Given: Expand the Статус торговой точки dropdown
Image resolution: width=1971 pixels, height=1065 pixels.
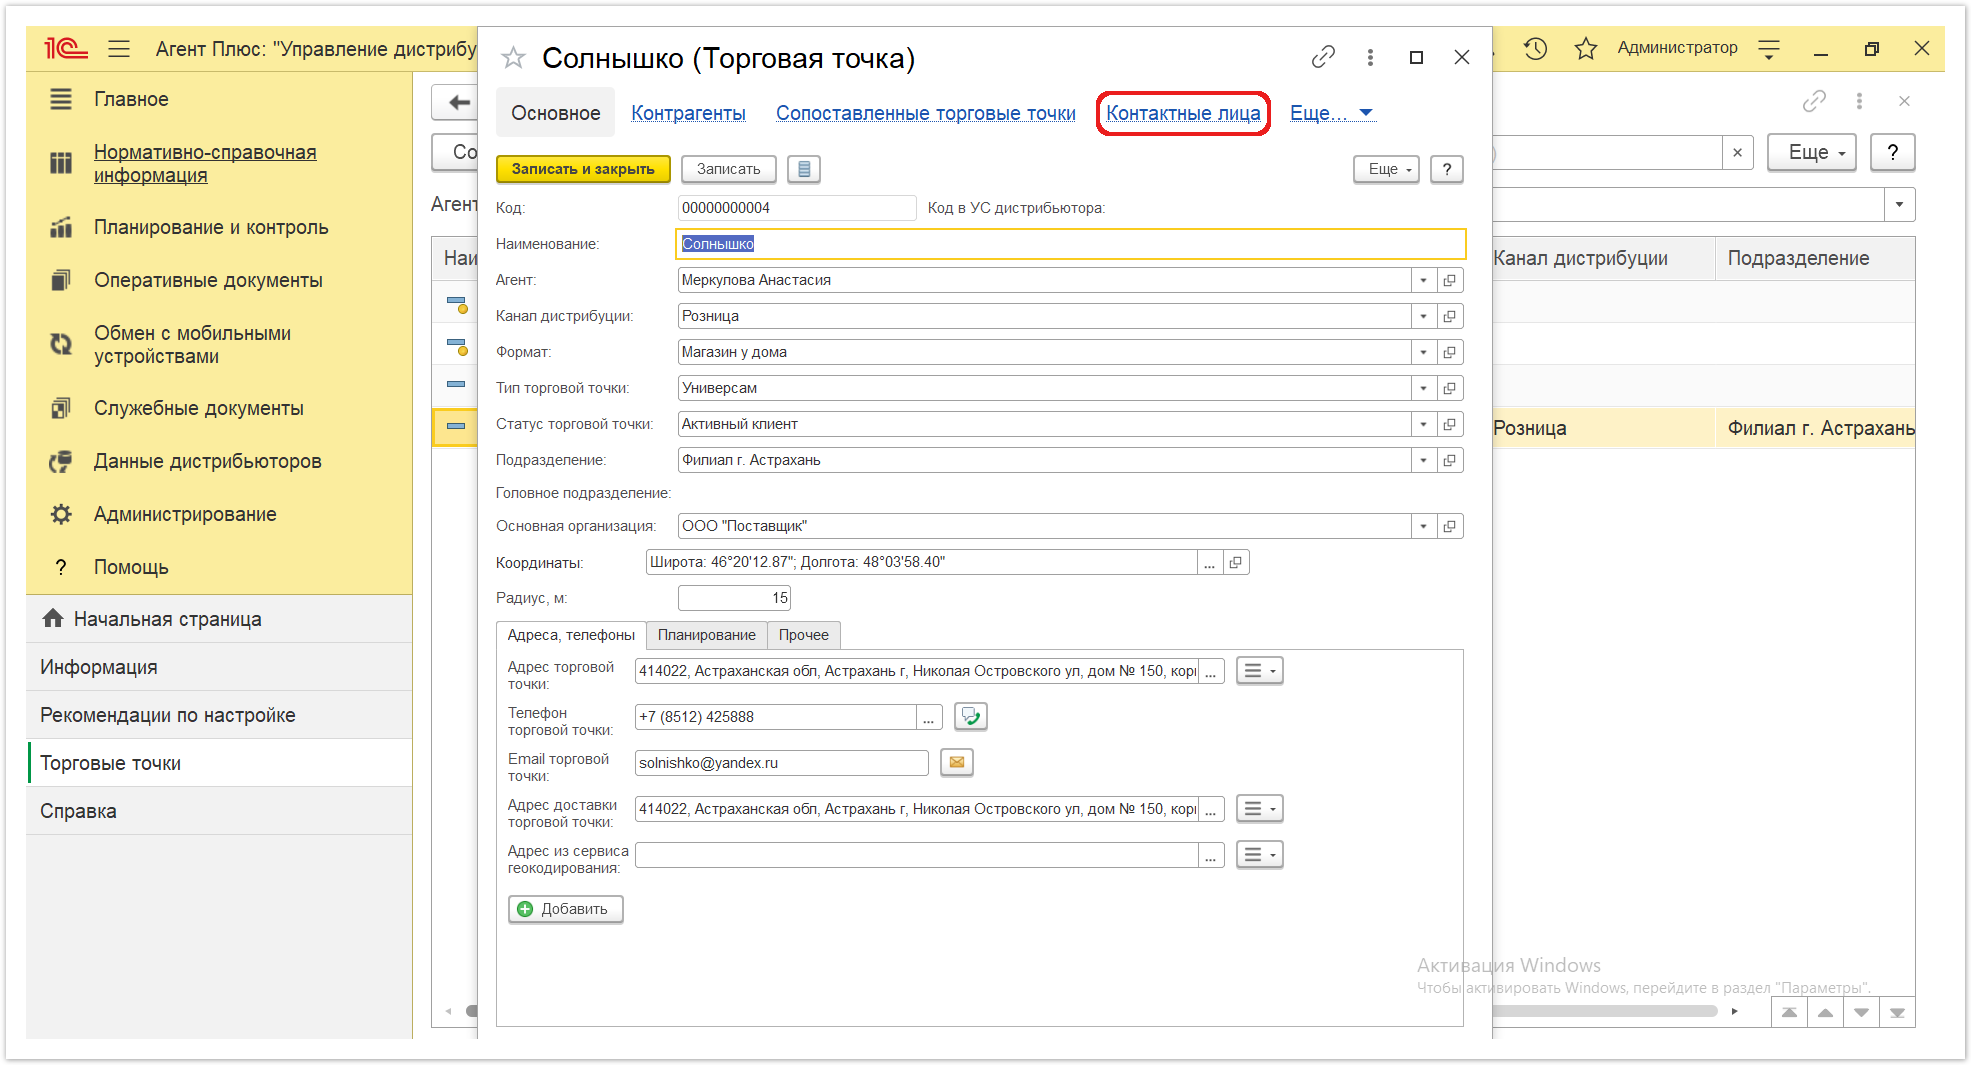Looking at the screenshot, I should point(1423,424).
